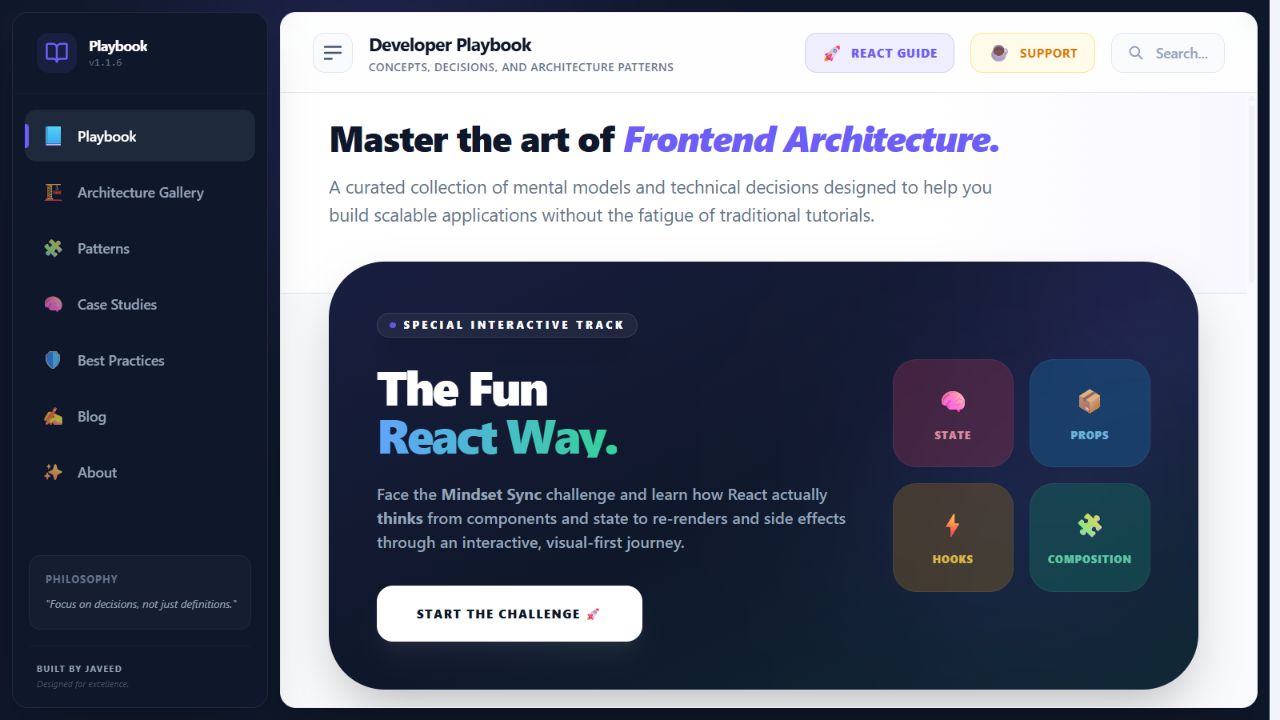Click the Case Studies brain icon

pos(53,304)
